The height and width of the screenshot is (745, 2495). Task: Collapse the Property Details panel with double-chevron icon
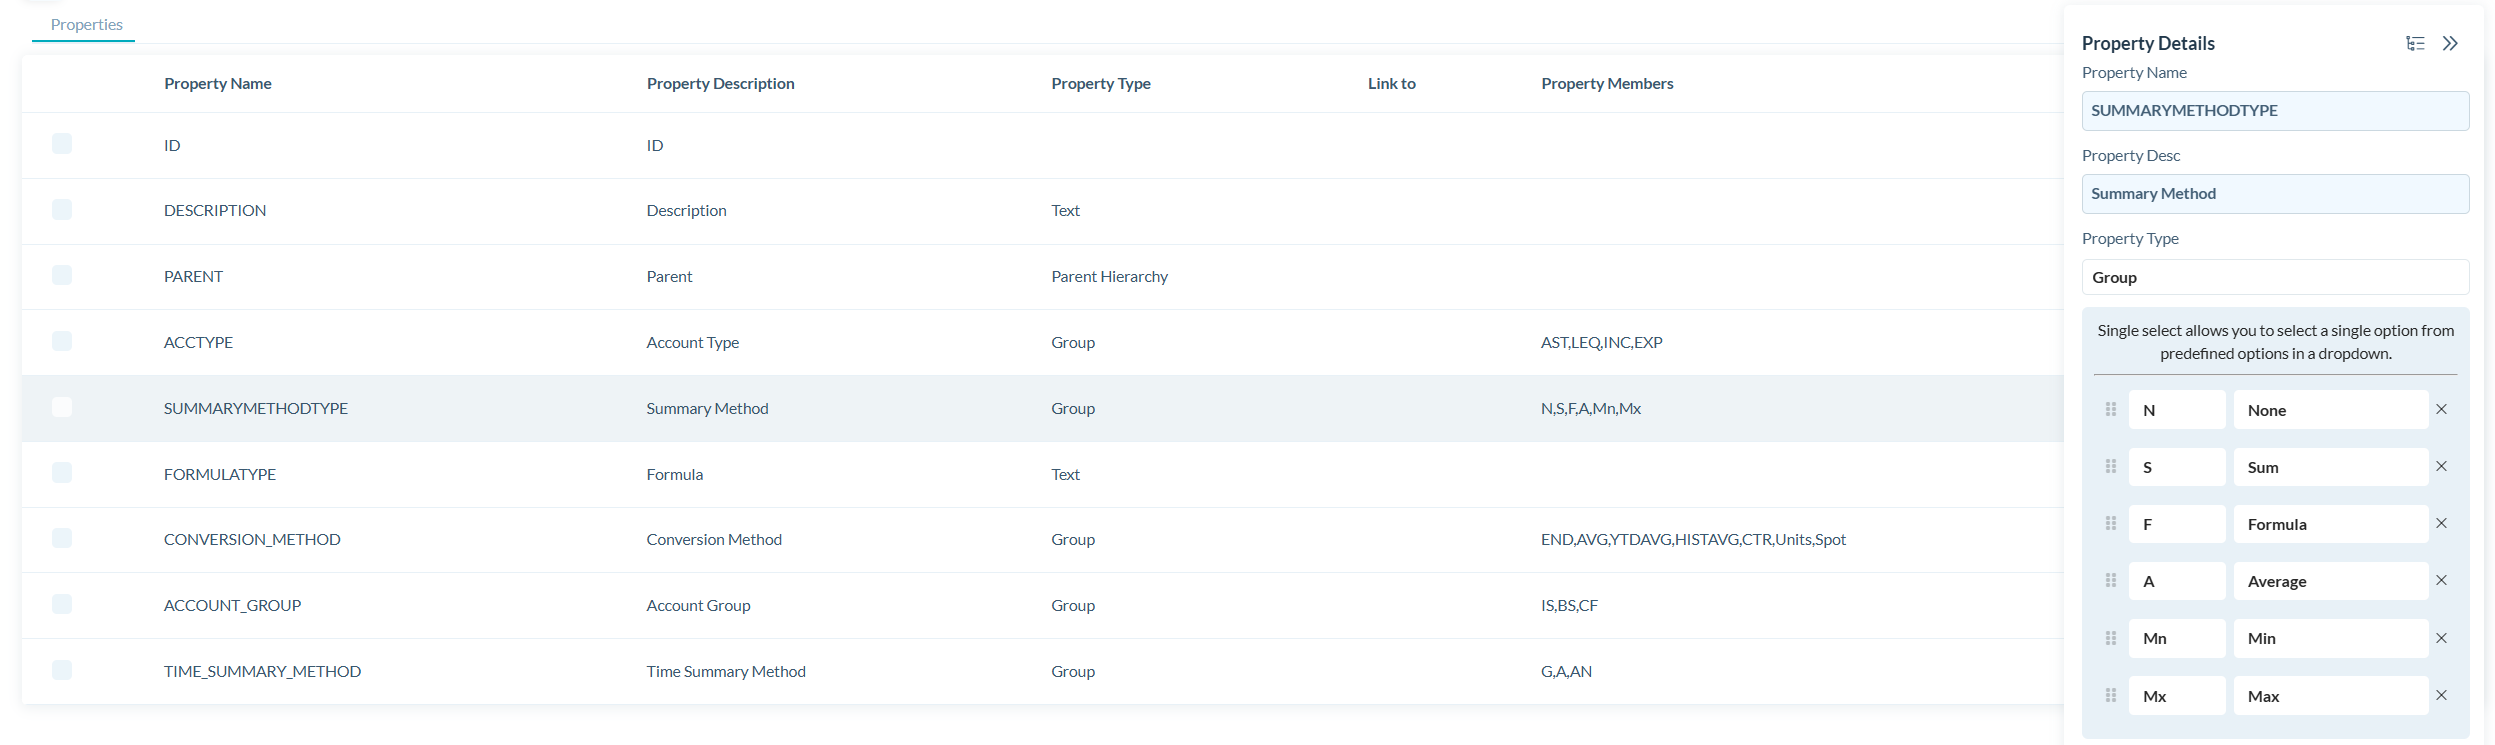coord(2450,43)
